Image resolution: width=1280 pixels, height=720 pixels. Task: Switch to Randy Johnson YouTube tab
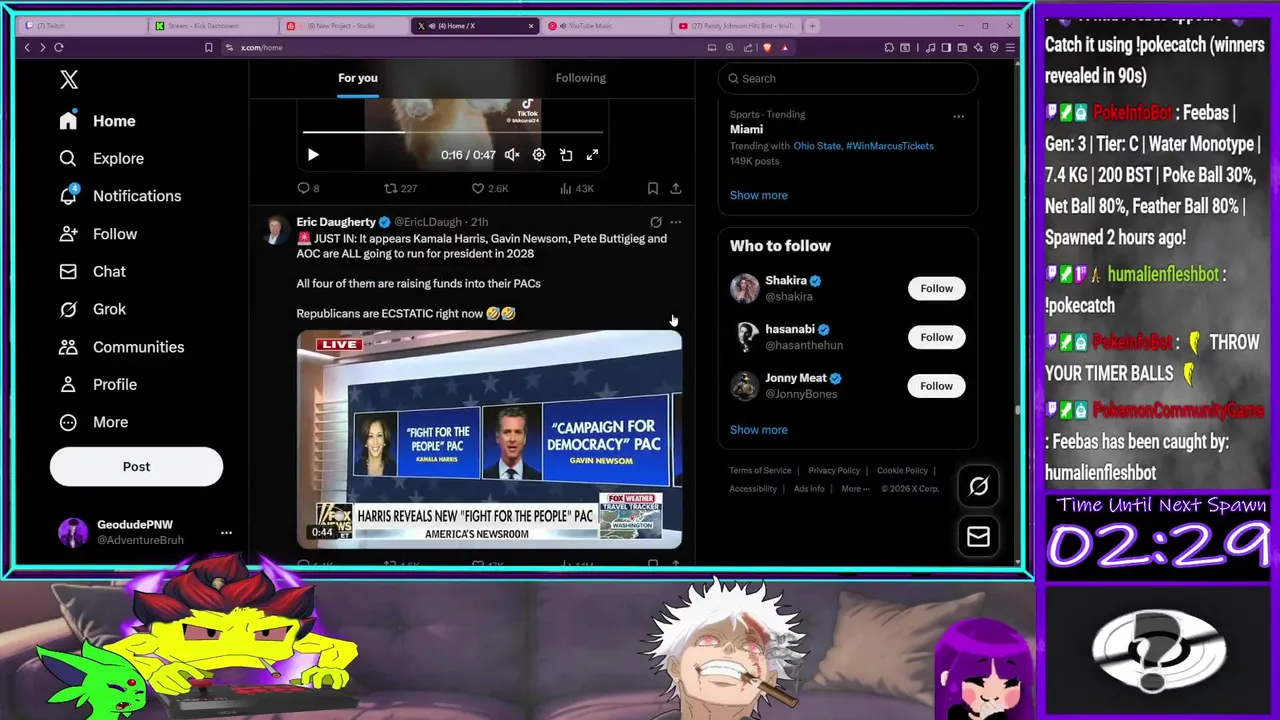coord(735,26)
